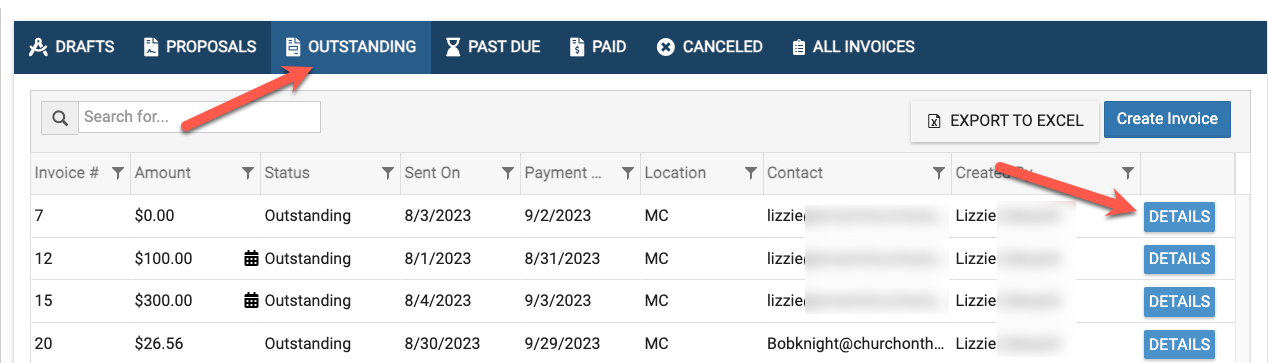This screenshot has height=363, width=1268.
Task: Click calendar icon on invoice 15
Action: pos(252,301)
